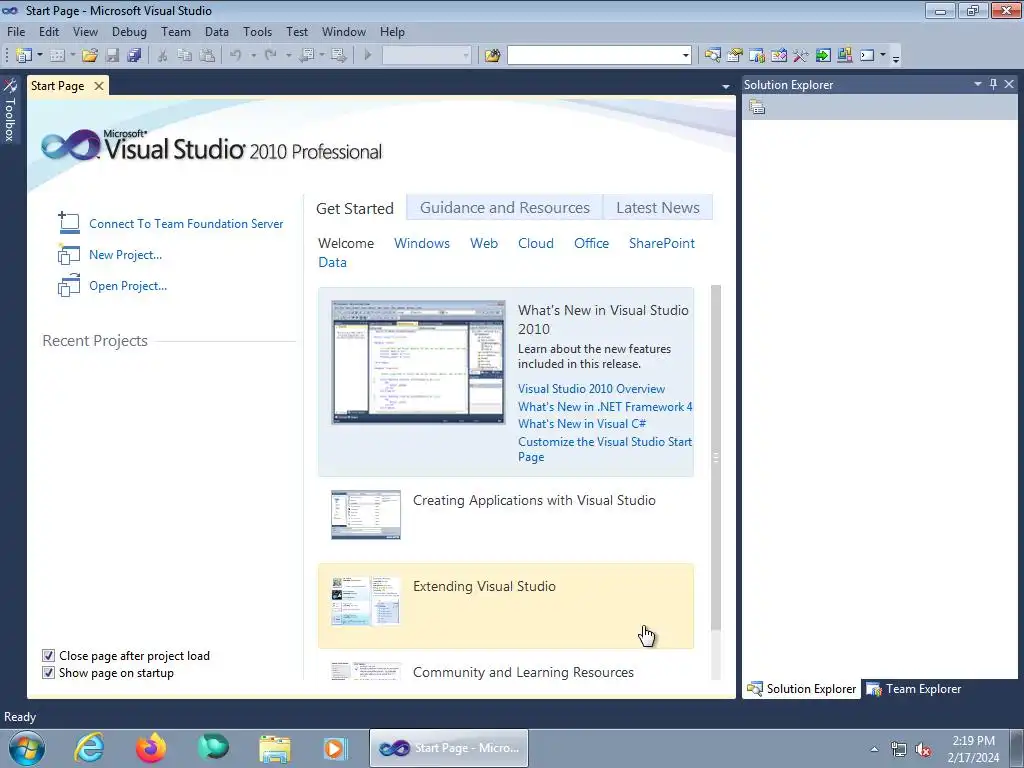Open the Redo history dropdown arrow
Image resolution: width=1024 pixels, height=768 pixels.
pos(288,56)
